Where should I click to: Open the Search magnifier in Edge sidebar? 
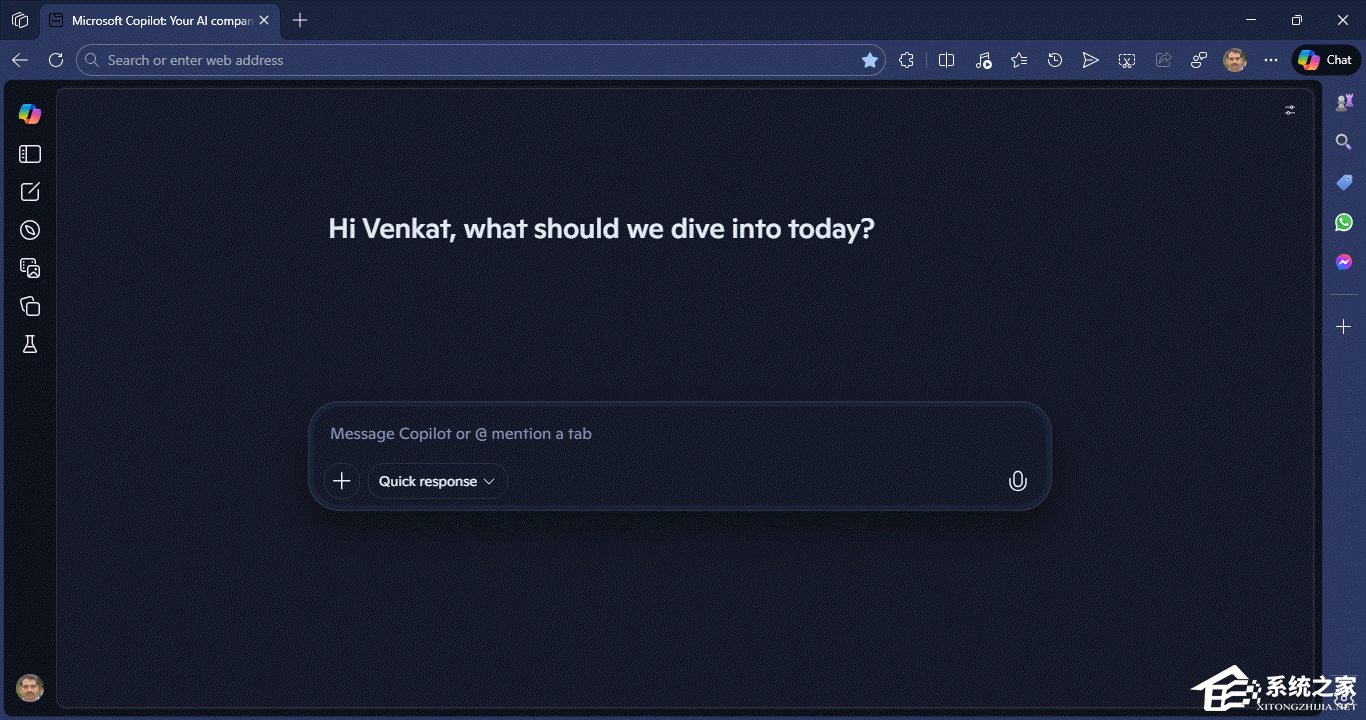click(x=1344, y=142)
